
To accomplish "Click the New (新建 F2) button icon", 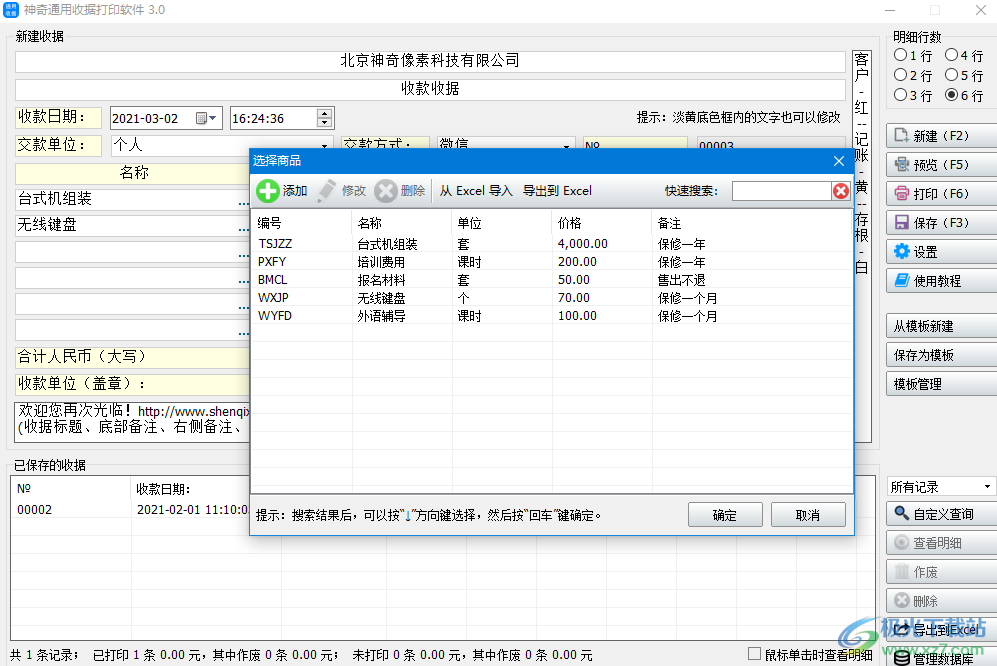I will point(901,136).
